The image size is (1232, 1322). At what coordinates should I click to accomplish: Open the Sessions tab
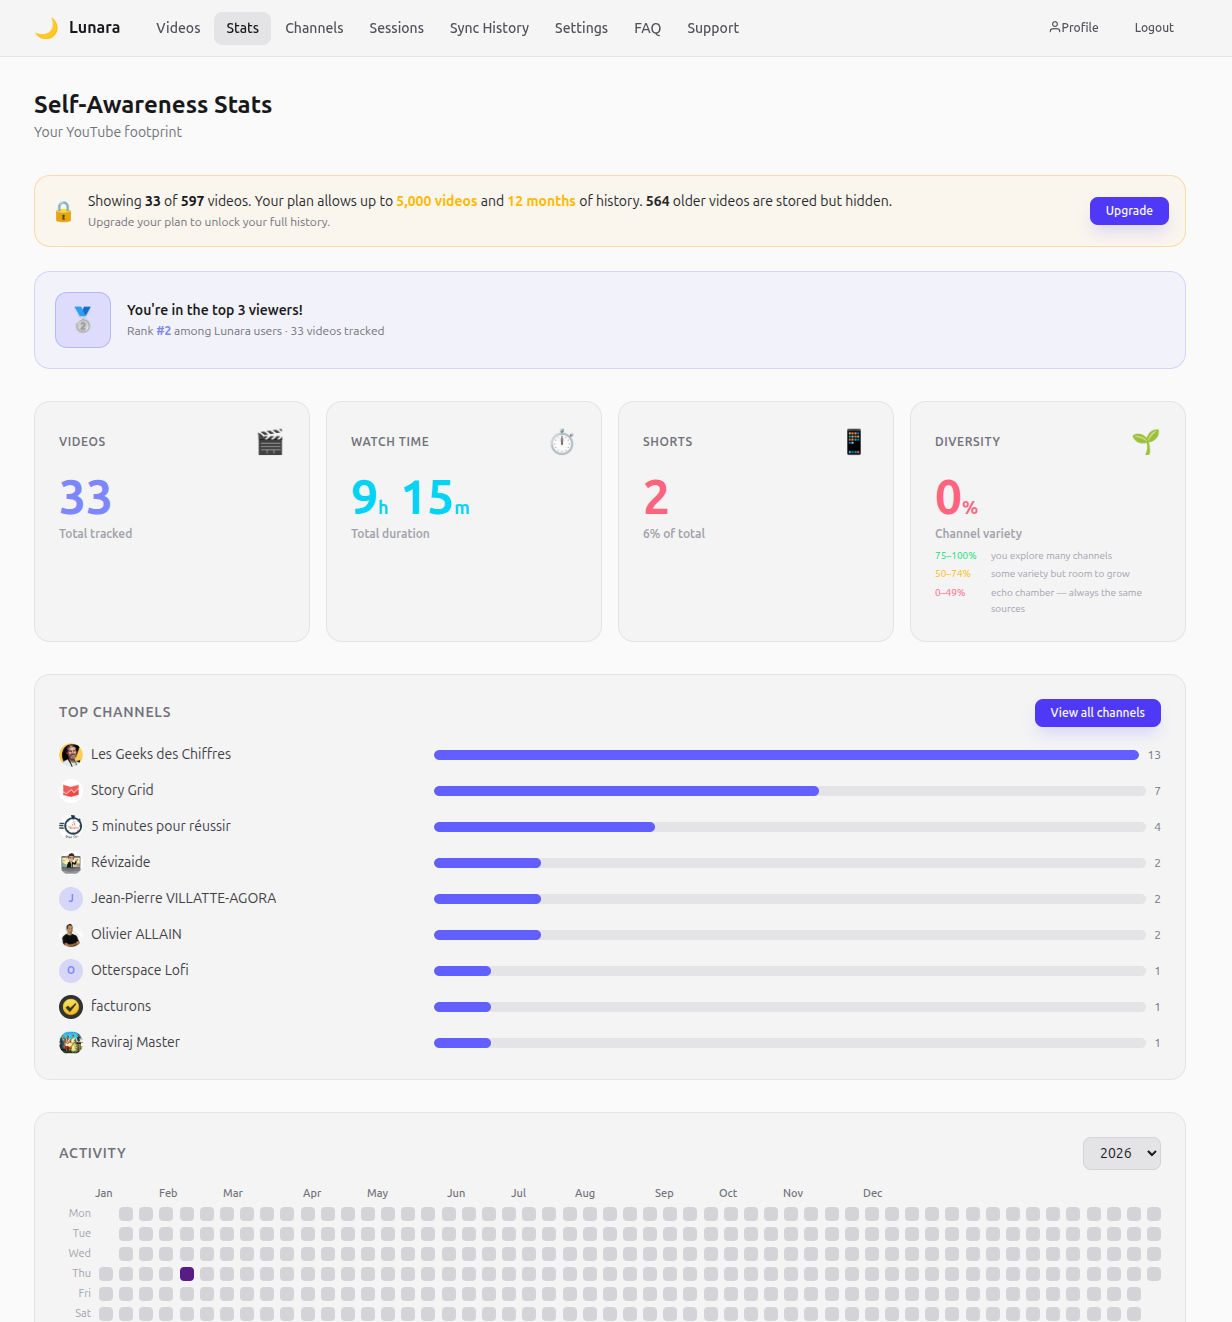(396, 28)
